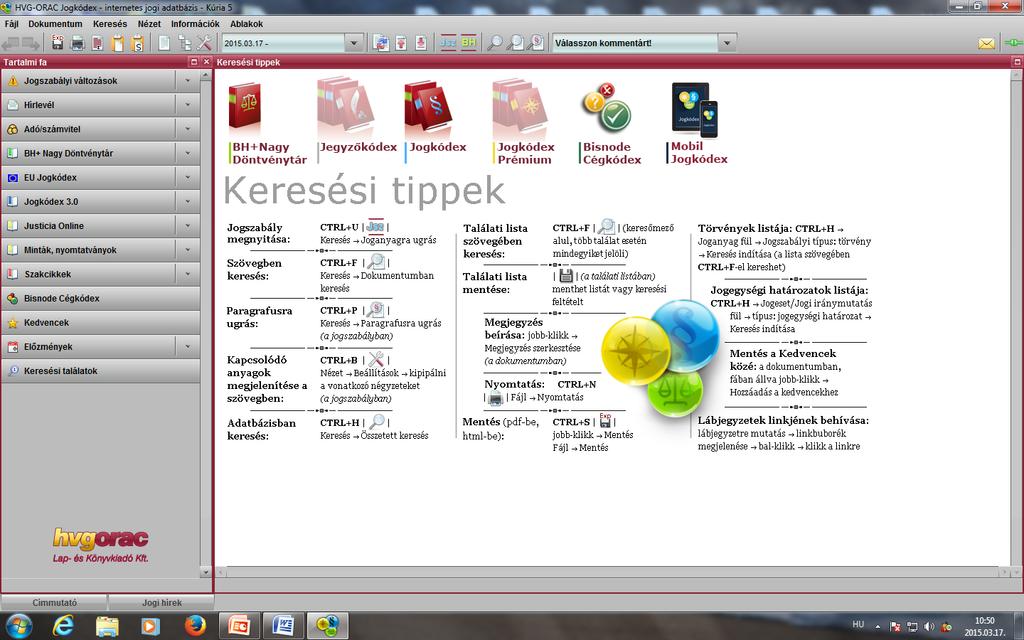Maximize the Tartalmi fa panel
The height and width of the screenshot is (640, 1024).
pyautogui.click(x=194, y=62)
